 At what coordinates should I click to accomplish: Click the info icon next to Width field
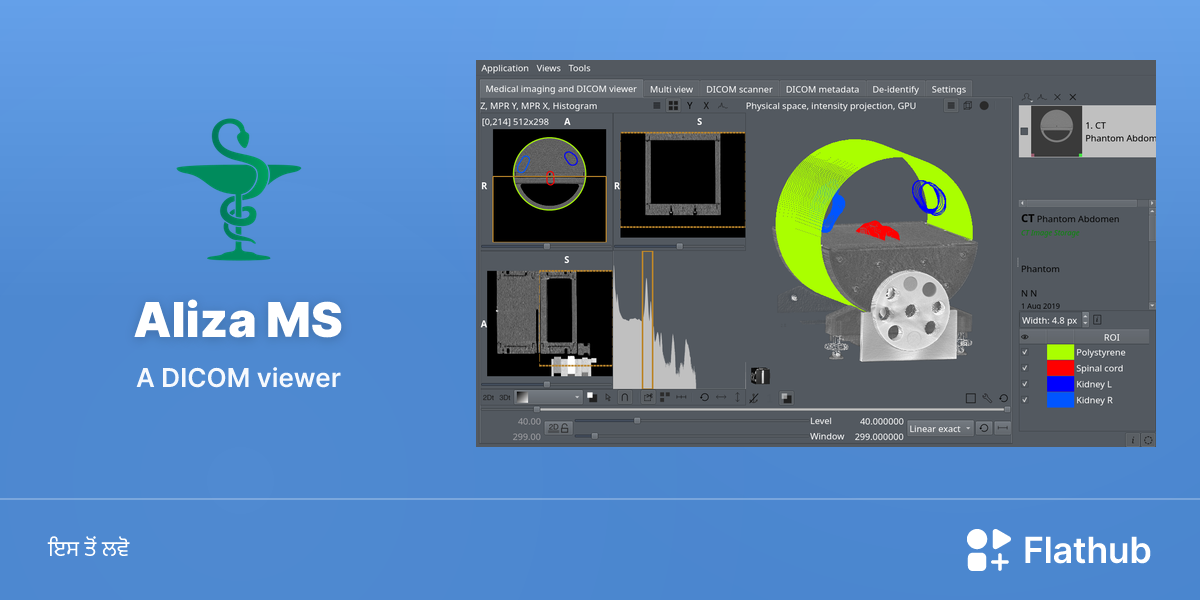(1097, 320)
